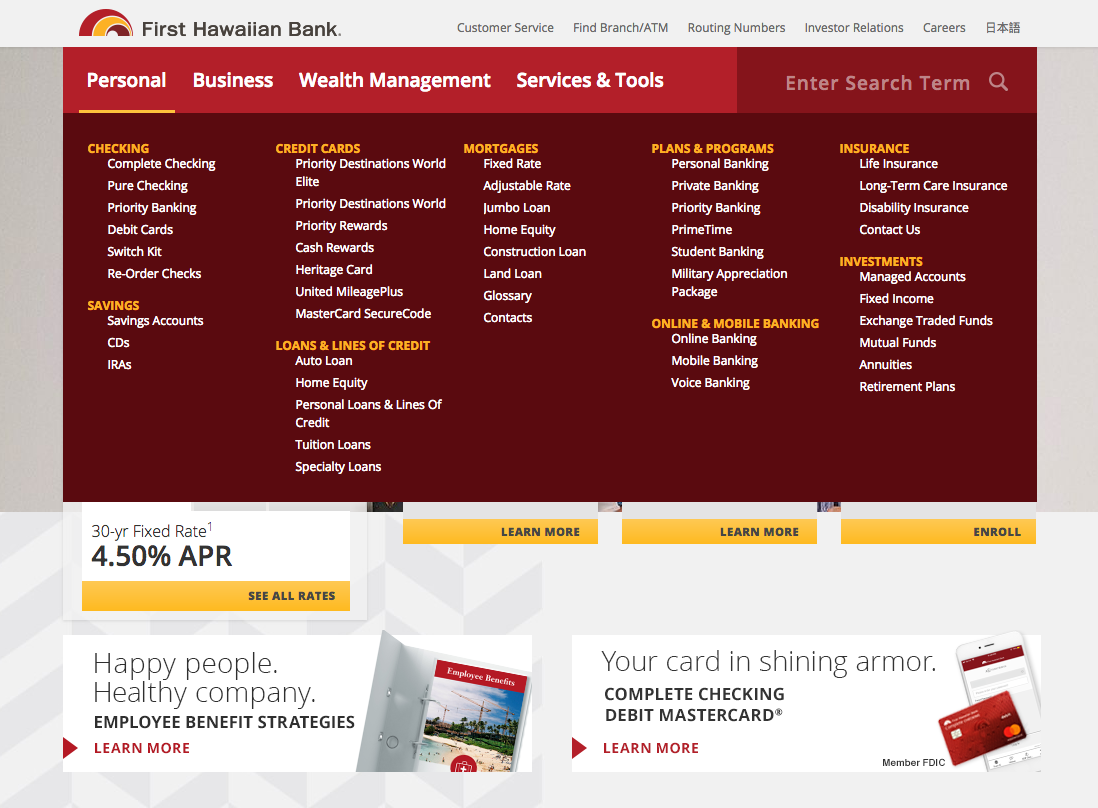This screenshot has width=1098, height=808.
Task: Open Life Insurance
Action: [x=898, y=164]
